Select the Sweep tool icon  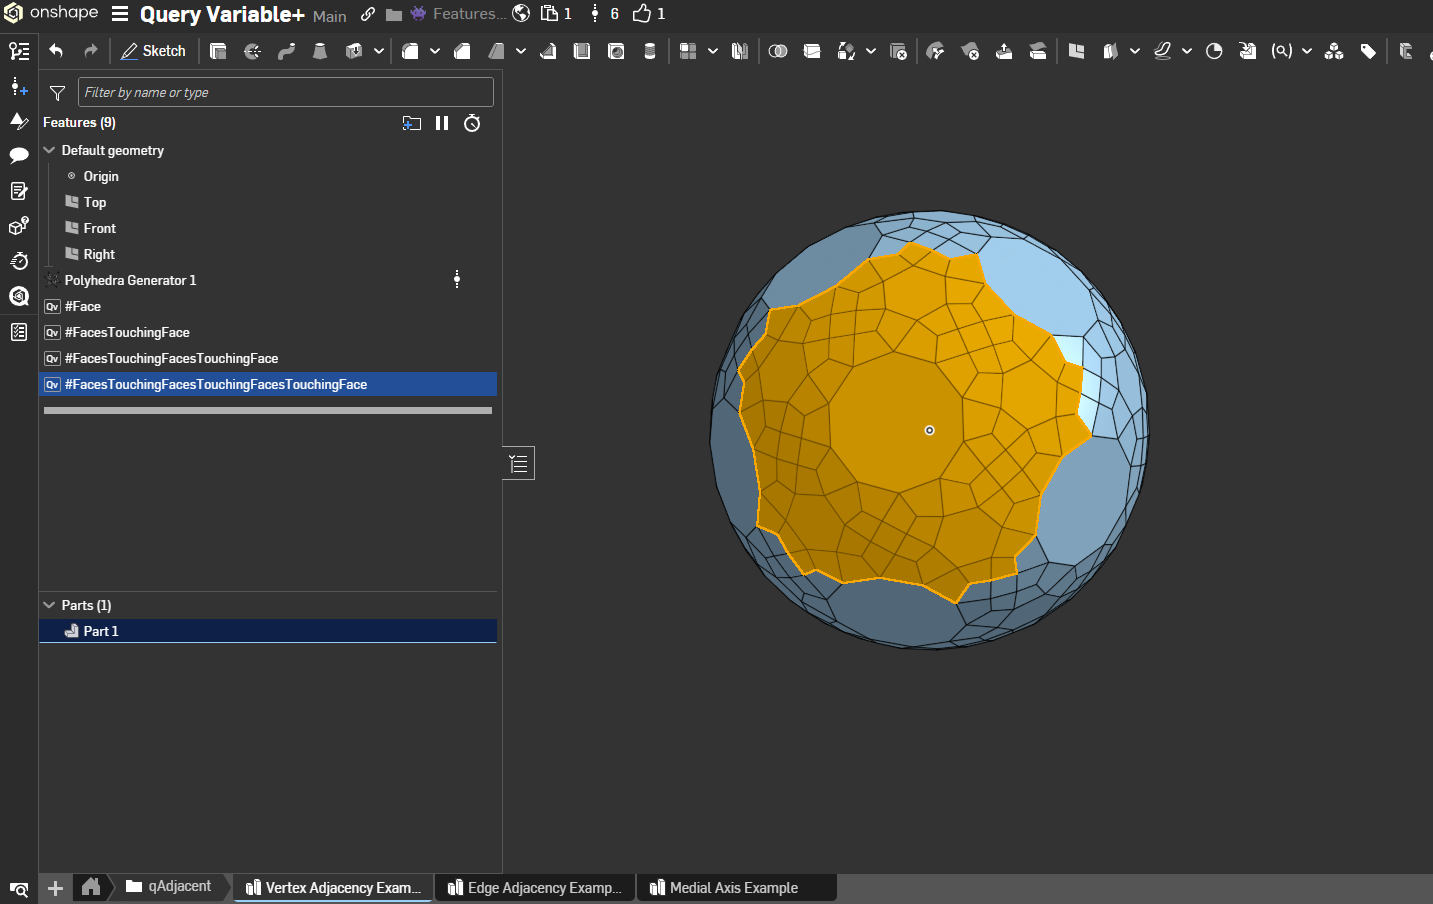[x=286, y=51]
